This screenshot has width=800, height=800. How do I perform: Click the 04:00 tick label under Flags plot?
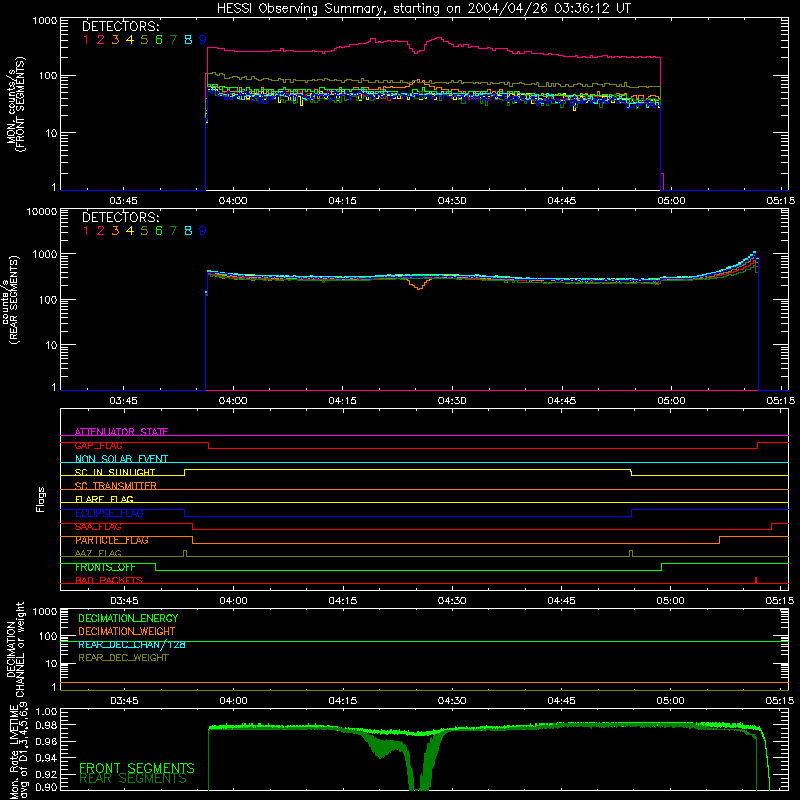click(233, 601)
